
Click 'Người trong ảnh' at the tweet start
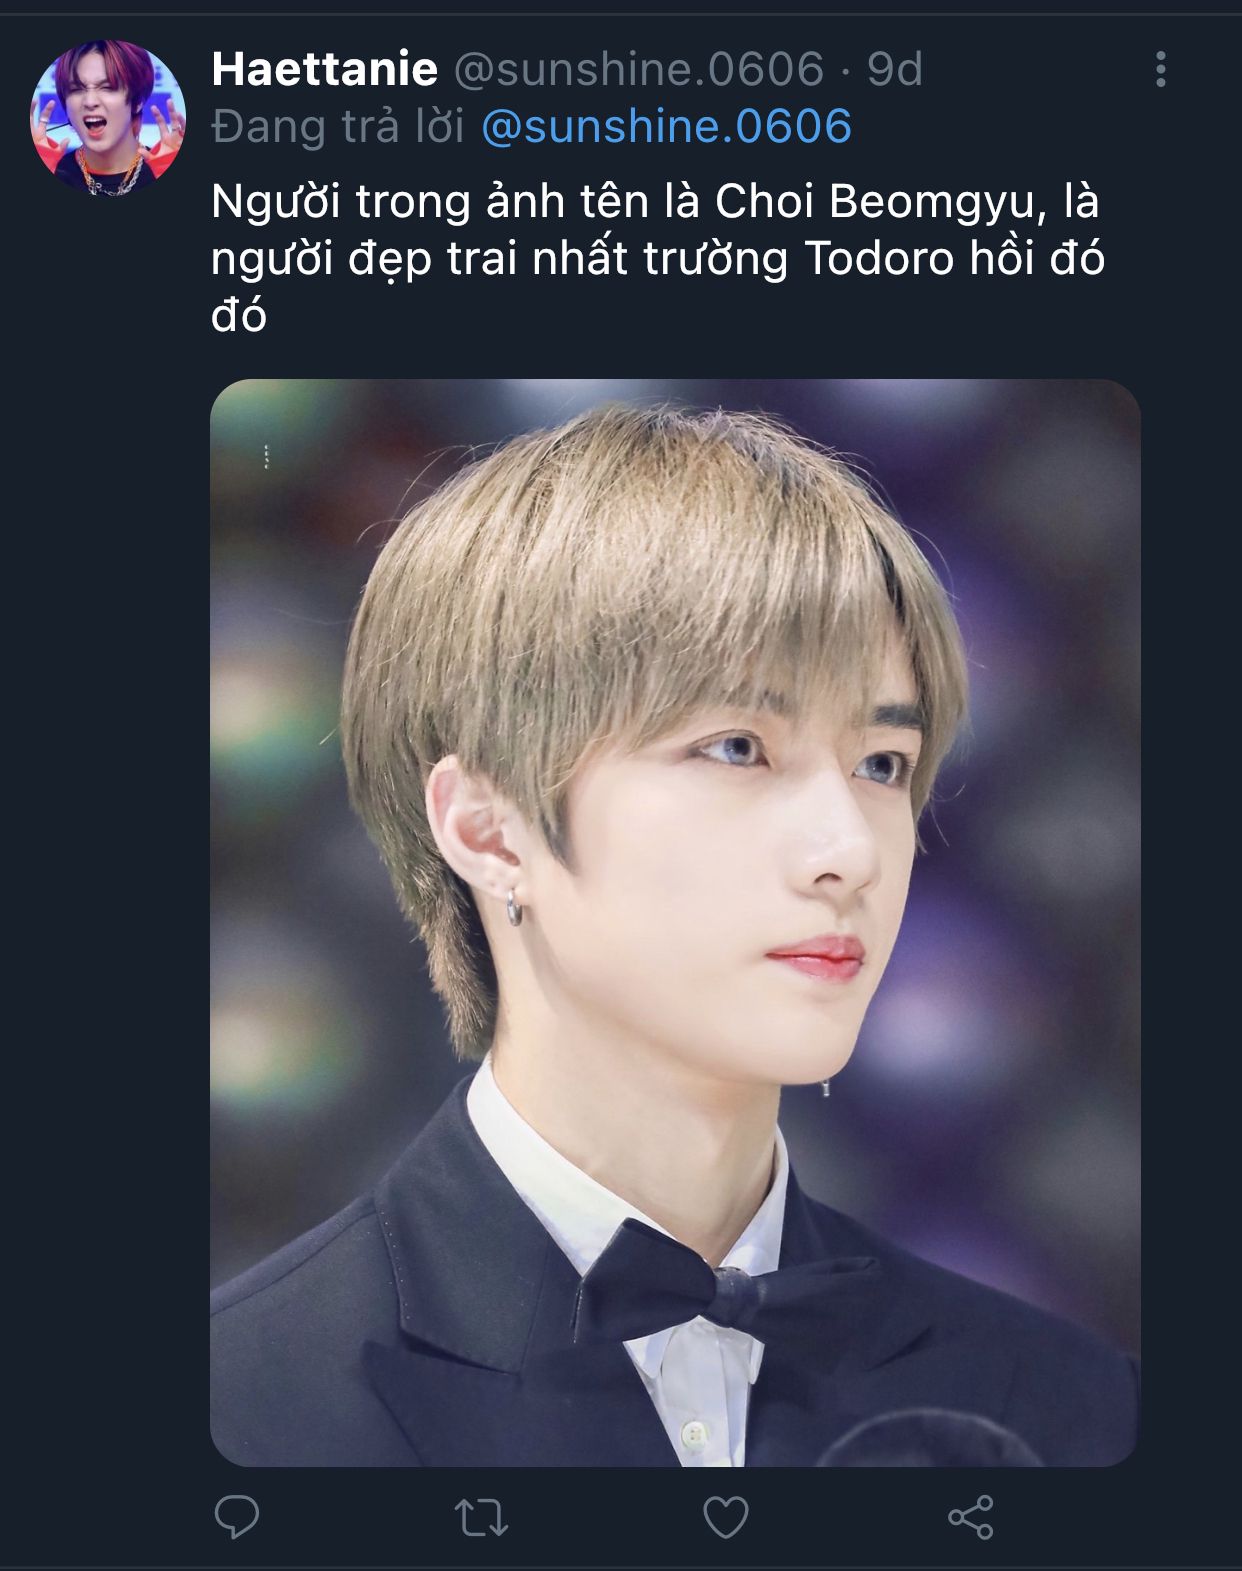coord(341,203)
